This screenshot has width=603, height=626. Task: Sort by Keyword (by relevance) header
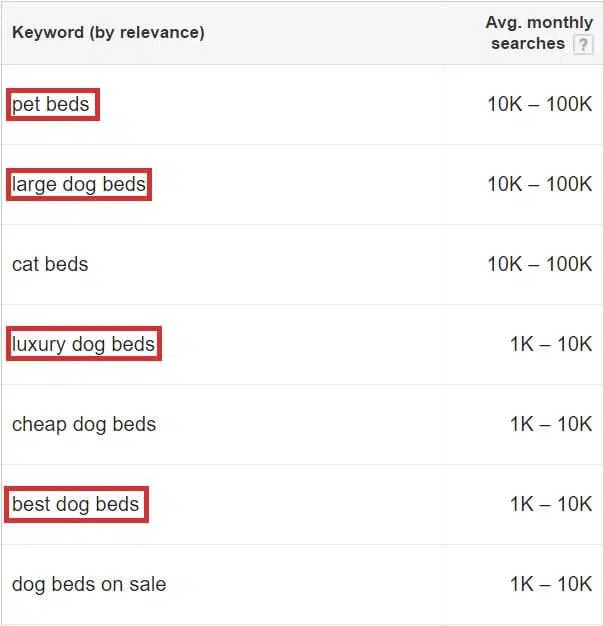(108, 32)
